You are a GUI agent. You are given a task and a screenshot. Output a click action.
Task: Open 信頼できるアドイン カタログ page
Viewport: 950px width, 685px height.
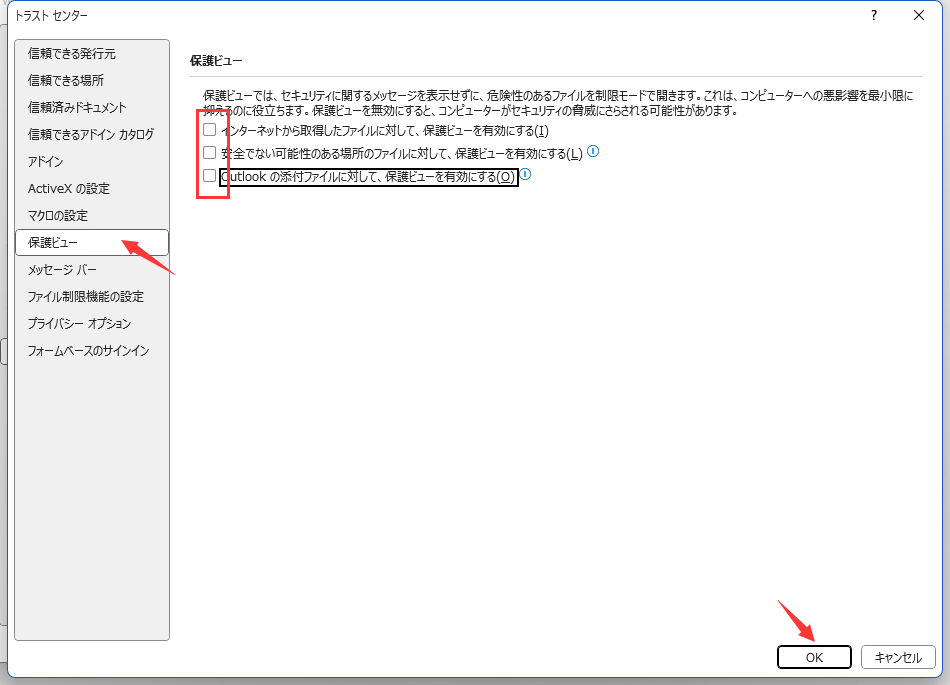pyautogui.click(x=91, y=134)
